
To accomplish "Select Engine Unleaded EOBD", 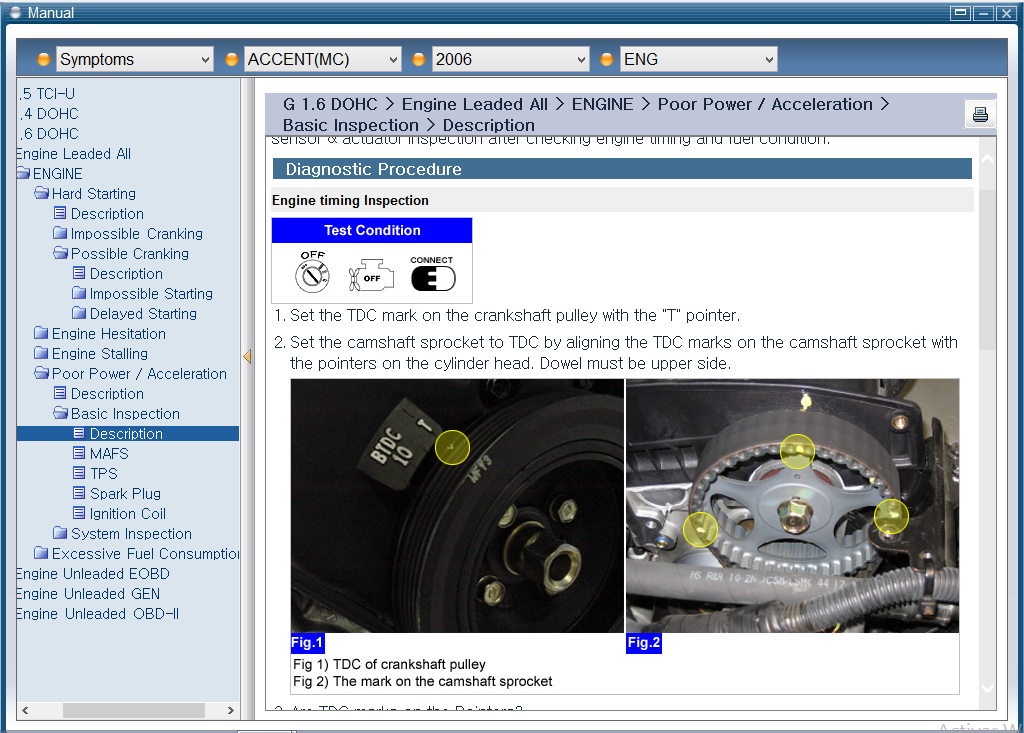I will click(x=93, y=574).
